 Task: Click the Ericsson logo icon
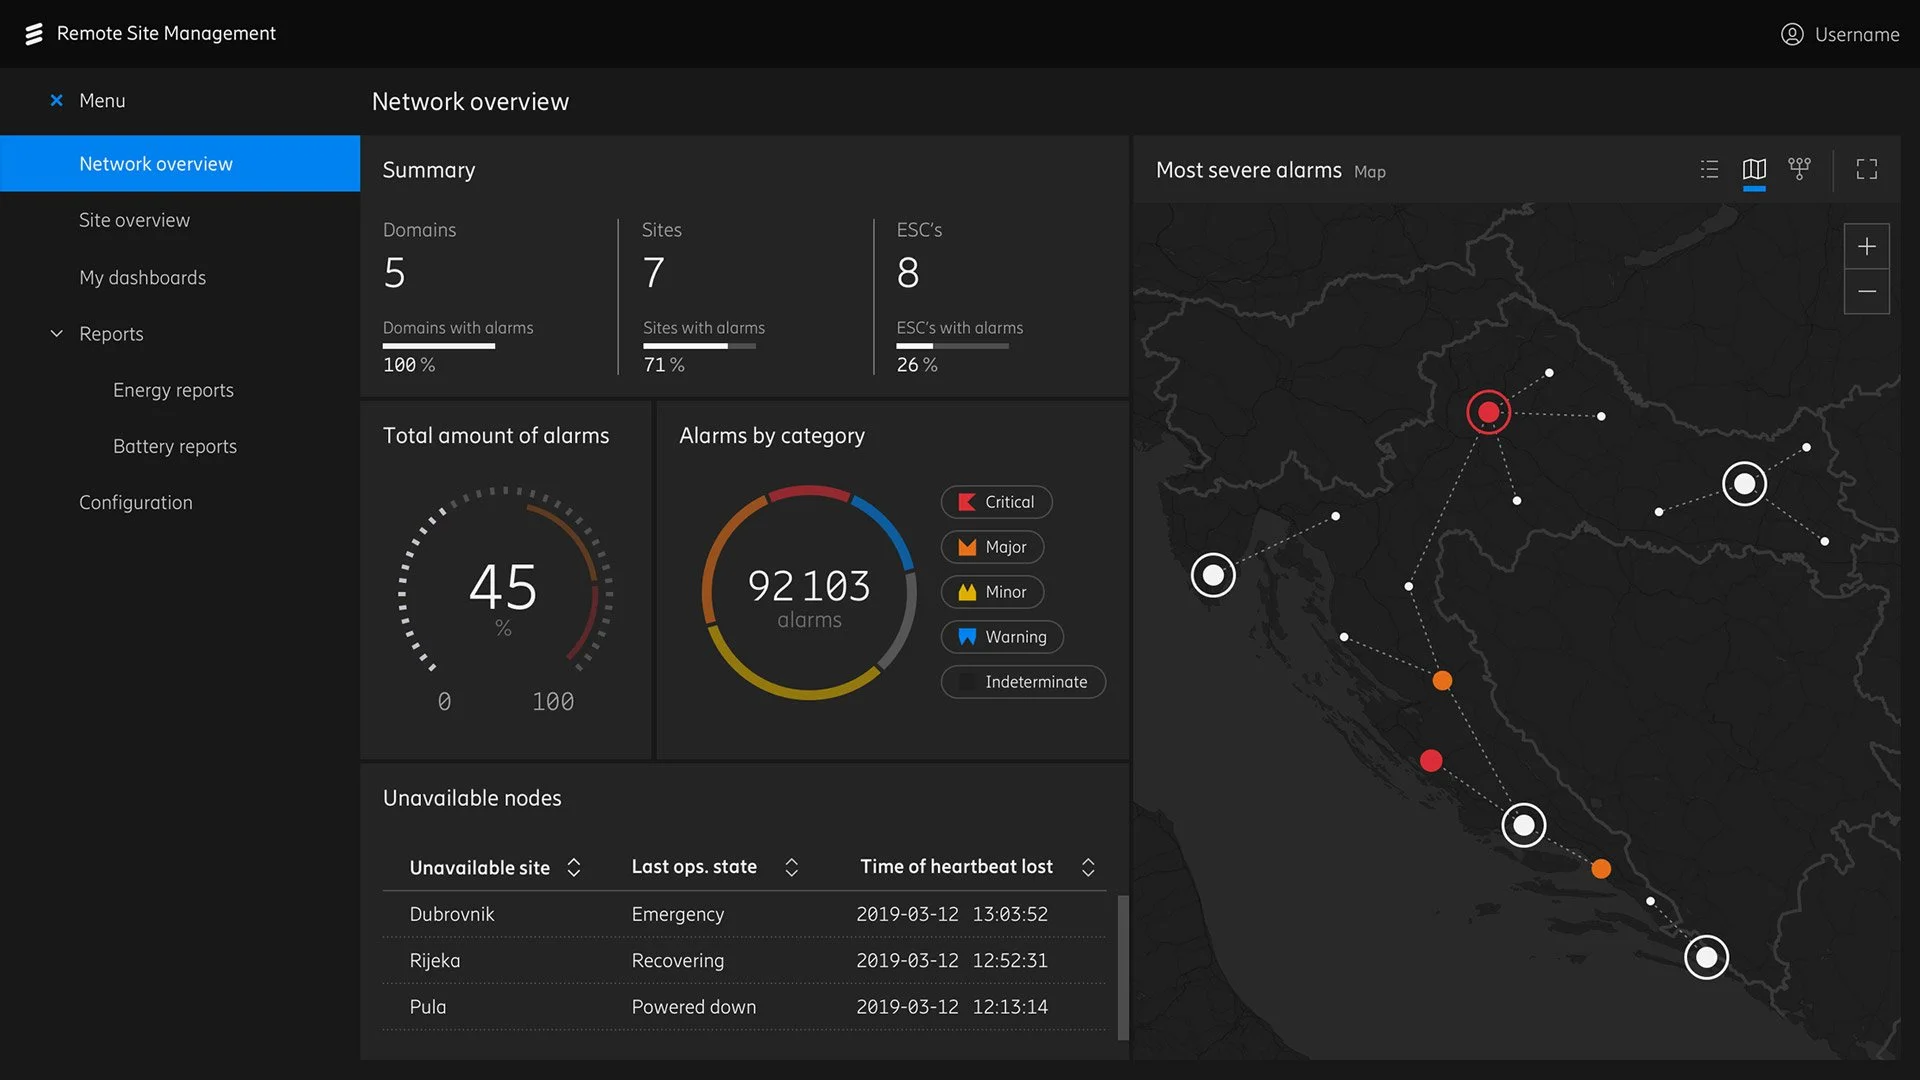click(34, 34)
